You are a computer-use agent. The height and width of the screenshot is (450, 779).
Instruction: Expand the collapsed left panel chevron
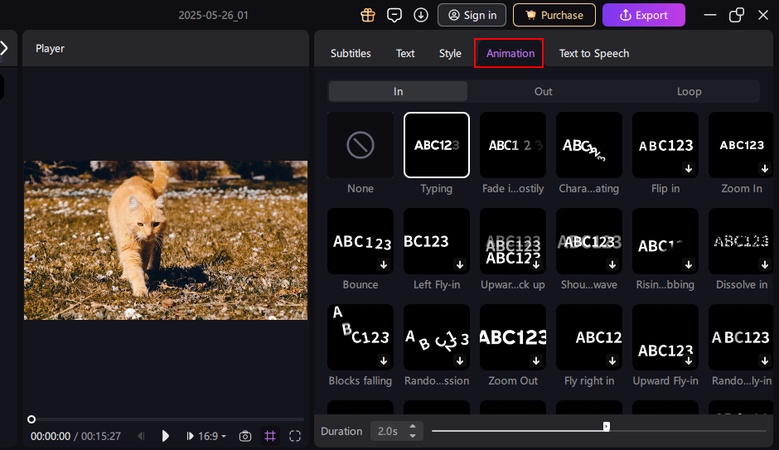(x=4, y=48)
